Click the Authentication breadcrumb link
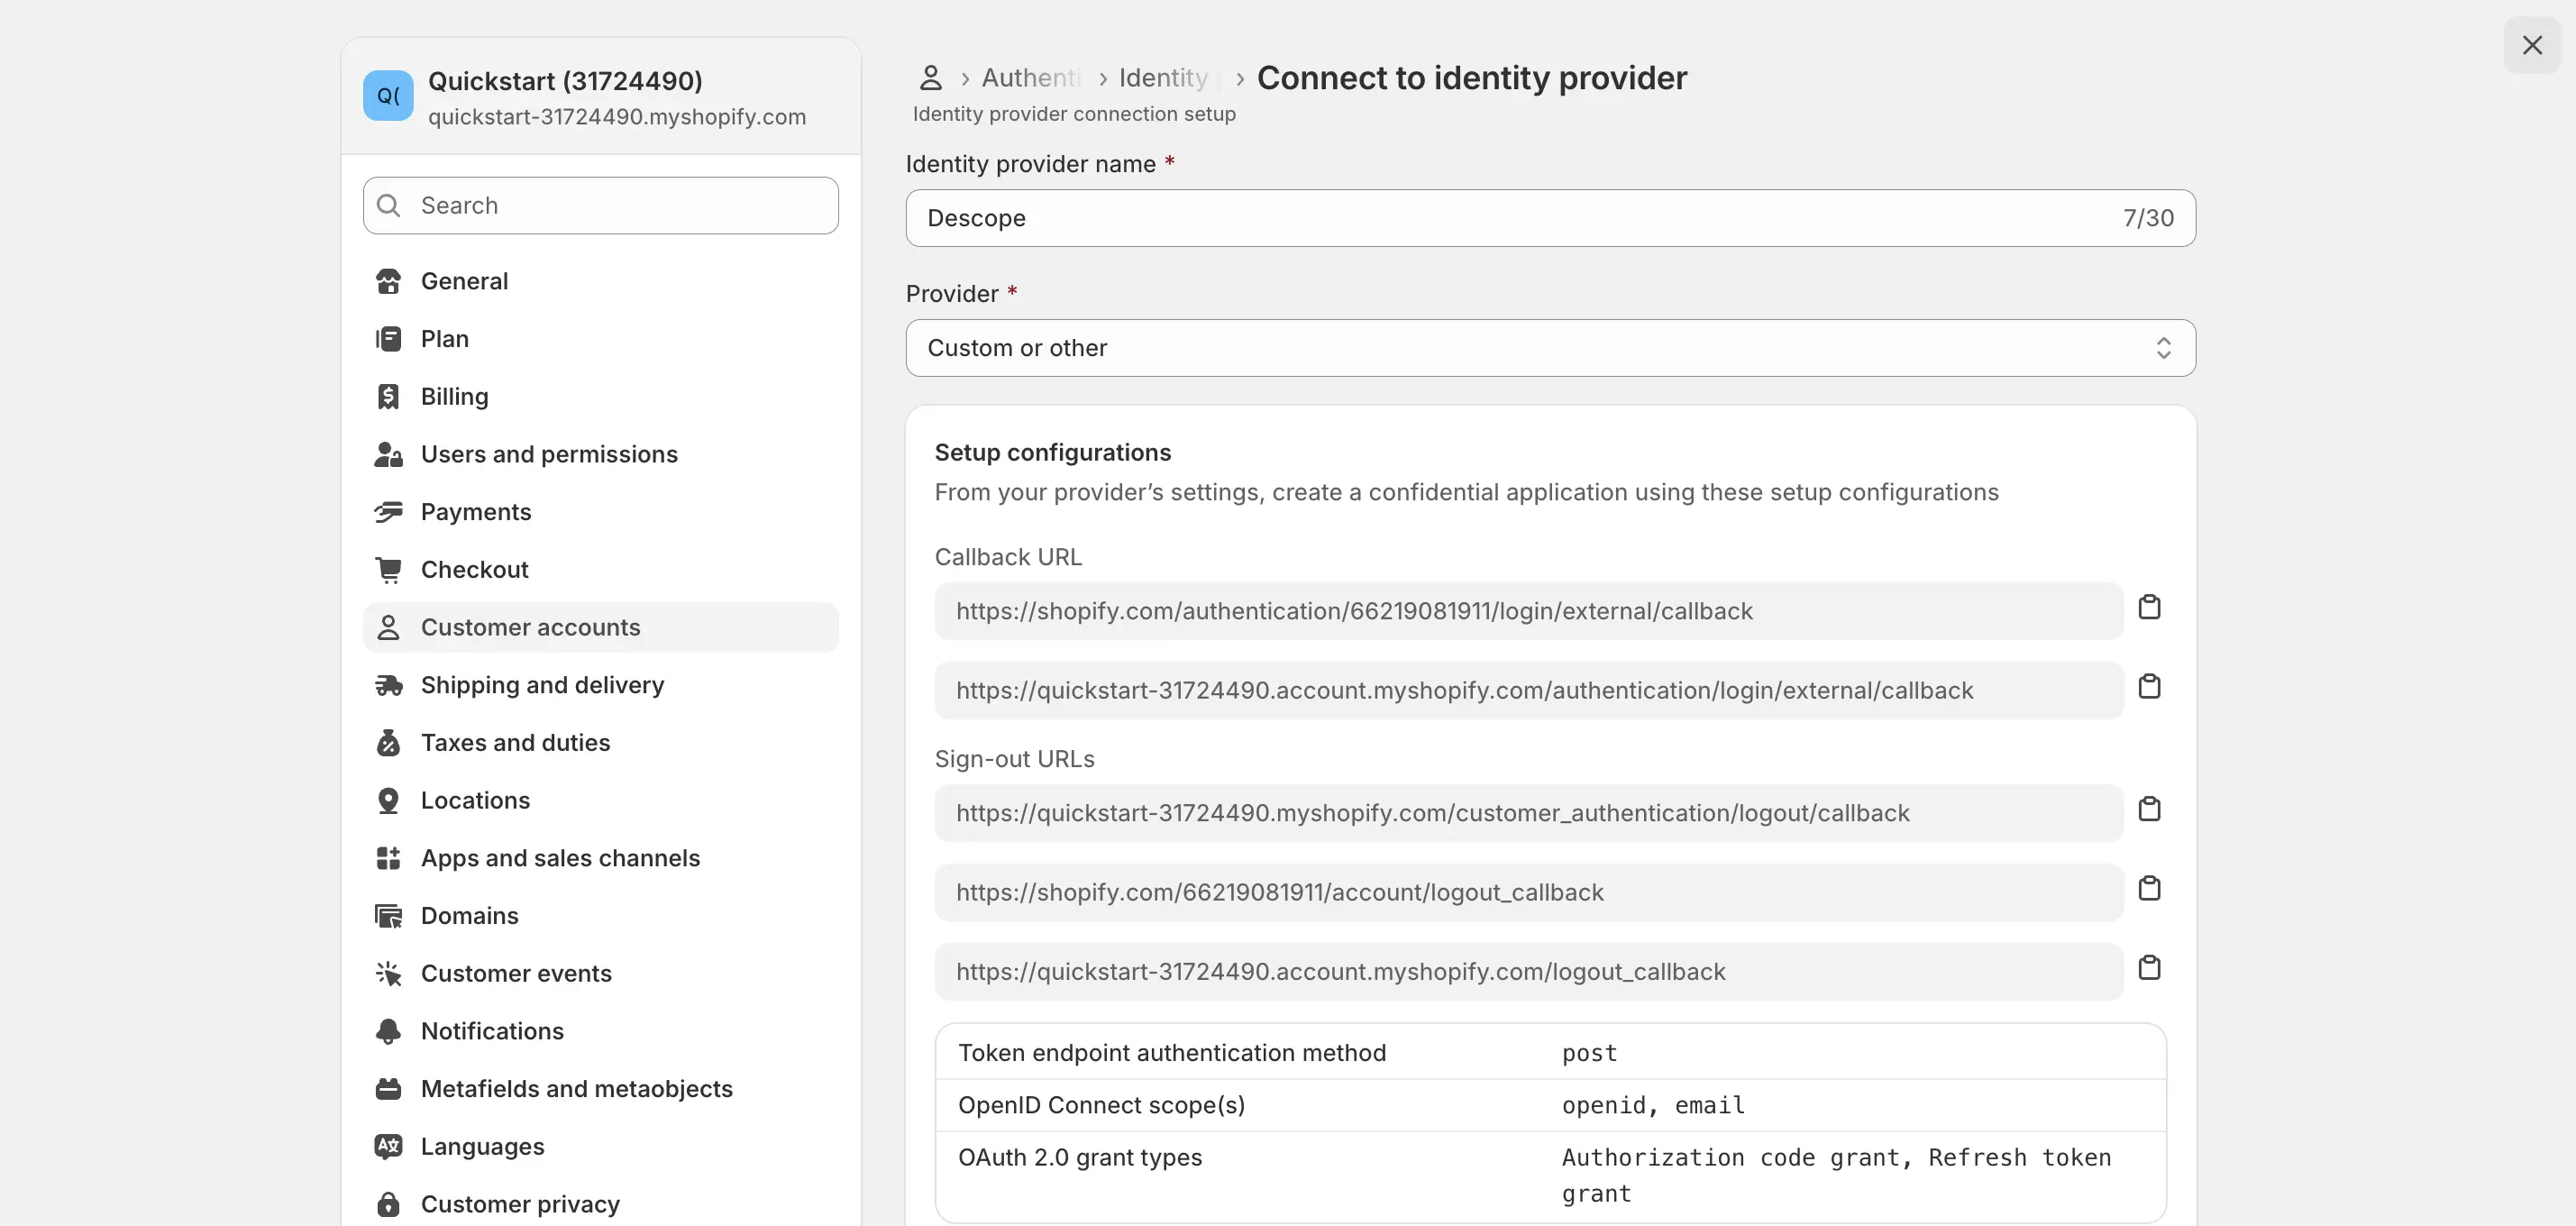2576x1226 pixels. coord(1031,78)
